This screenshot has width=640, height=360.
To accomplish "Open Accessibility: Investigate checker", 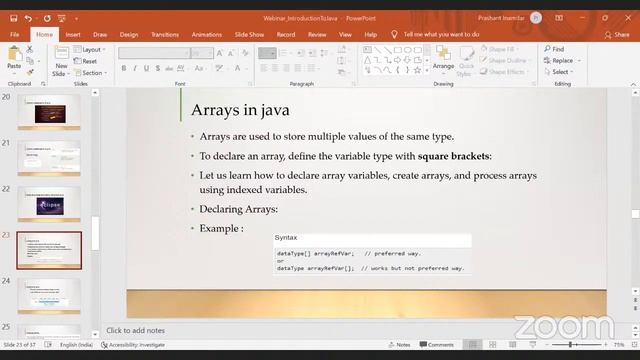I will (x=133, y=345).
